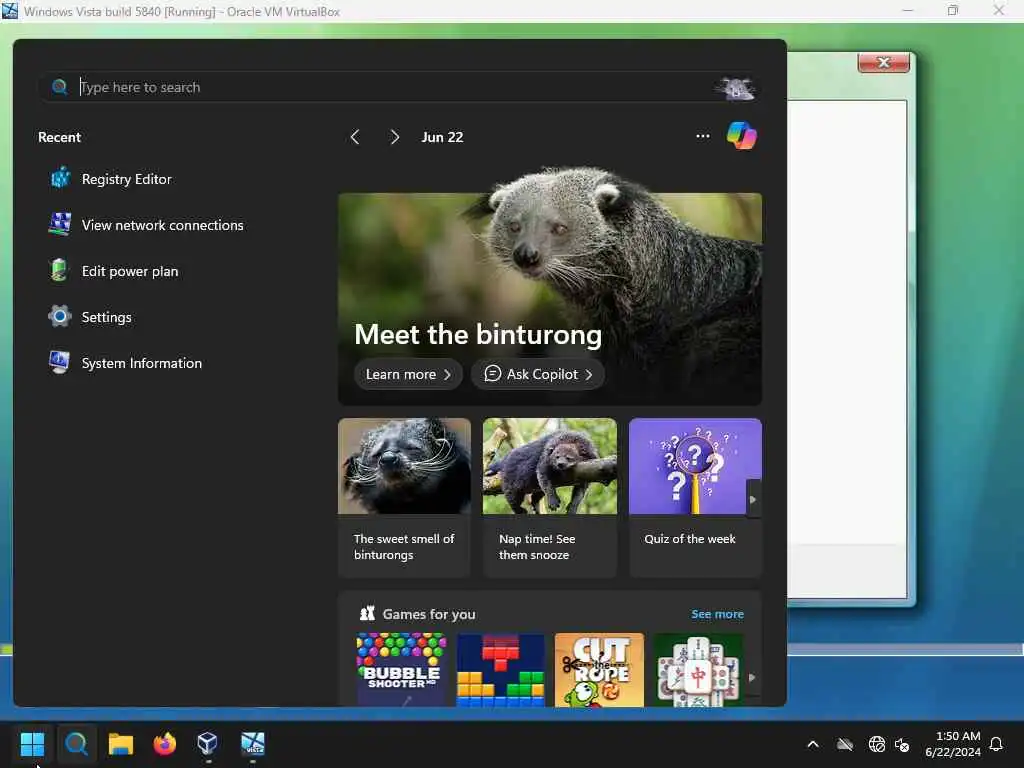Open the notification bell icon
The height and width of the screenshot is (768, 1024).
click(996, 744)
